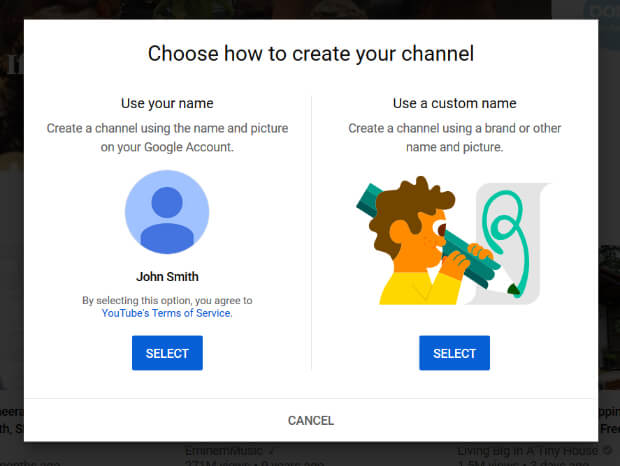Click 'By selecting this option' agreement text
The image size is (620, 466).
167,300
